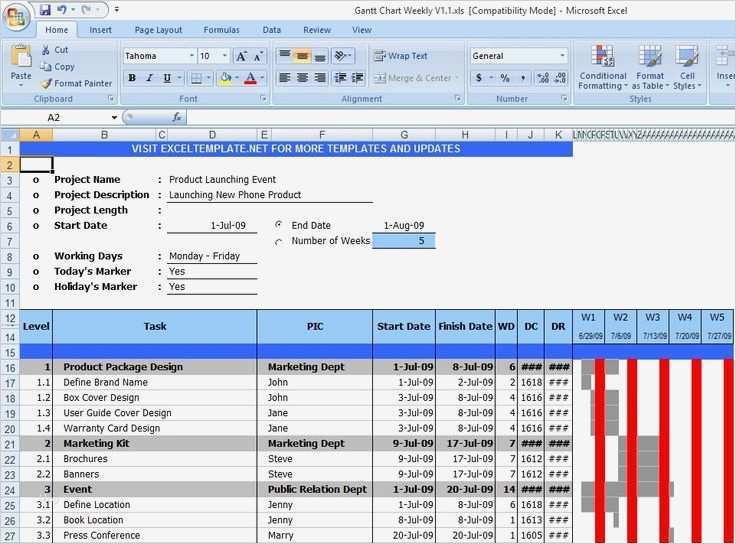Screen dimensions: 736x544
Task: Select the Number of Weeks radio button
Action: coord(278,241)
